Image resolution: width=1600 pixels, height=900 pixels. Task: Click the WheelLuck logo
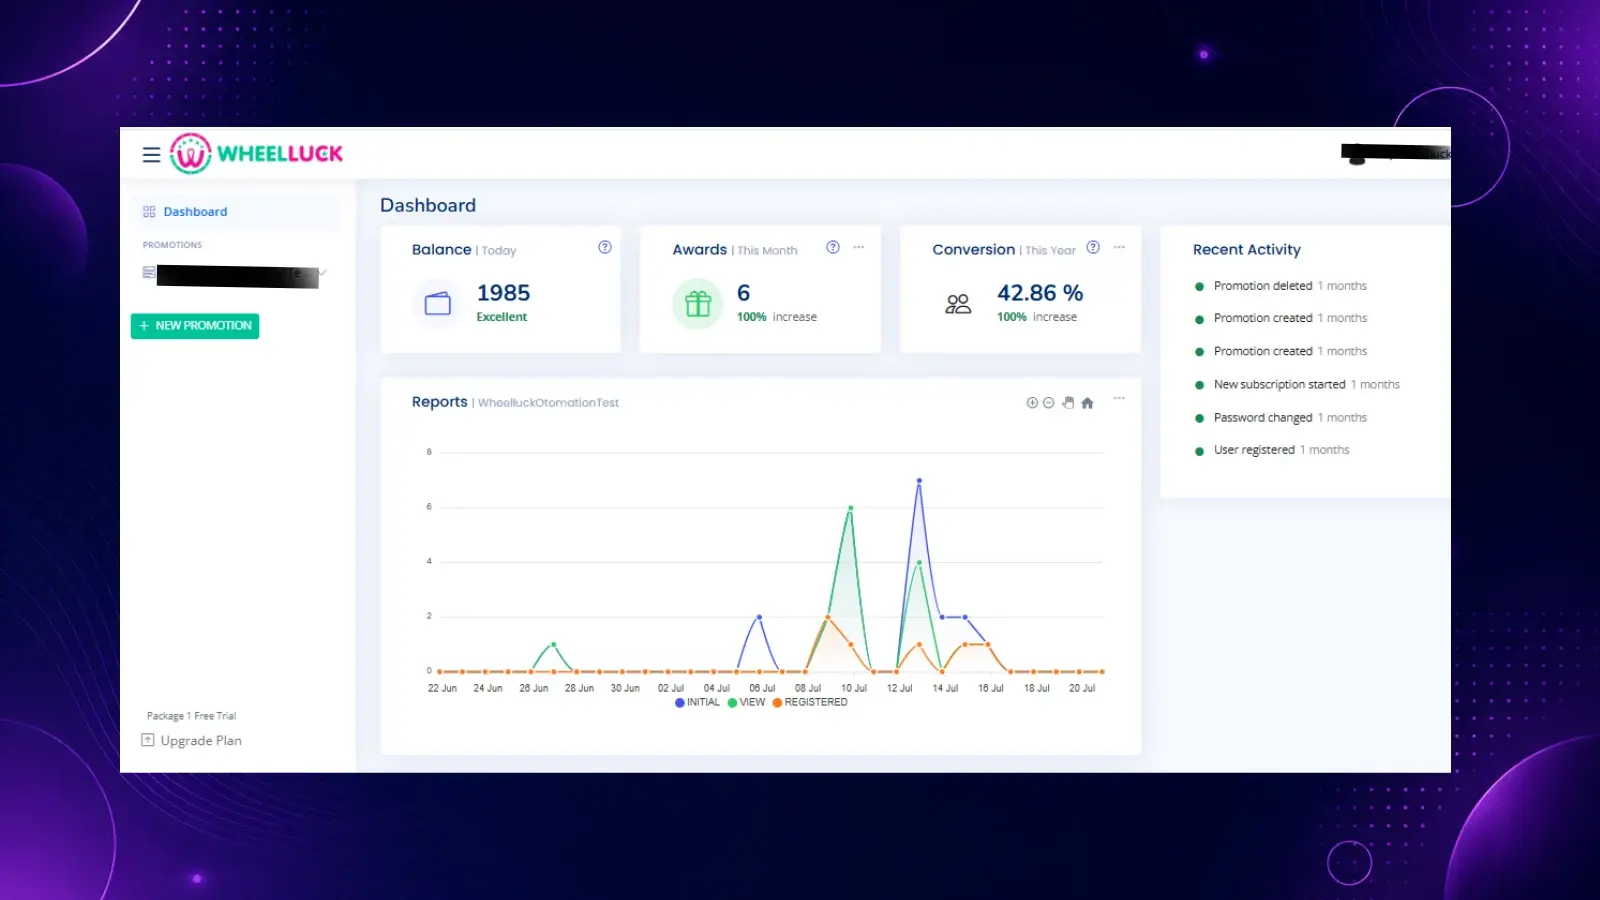(x=257, y=153)
